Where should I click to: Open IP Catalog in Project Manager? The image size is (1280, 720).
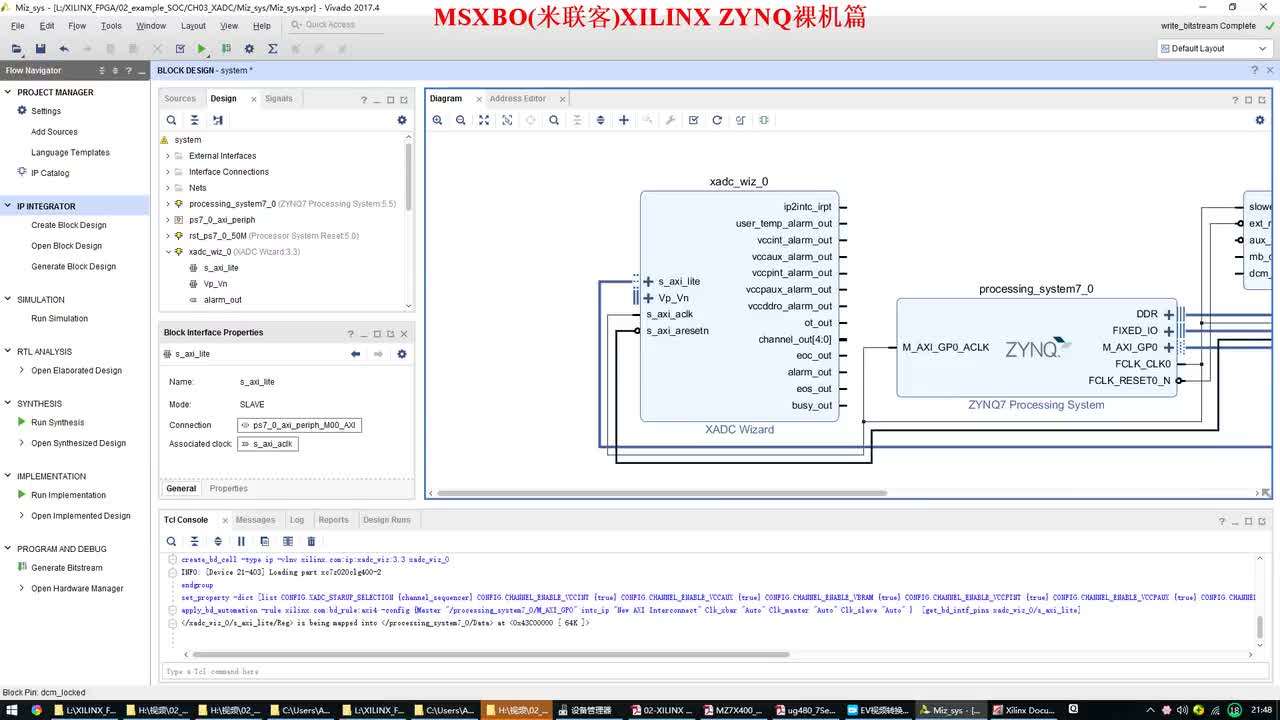click(50, 173)
